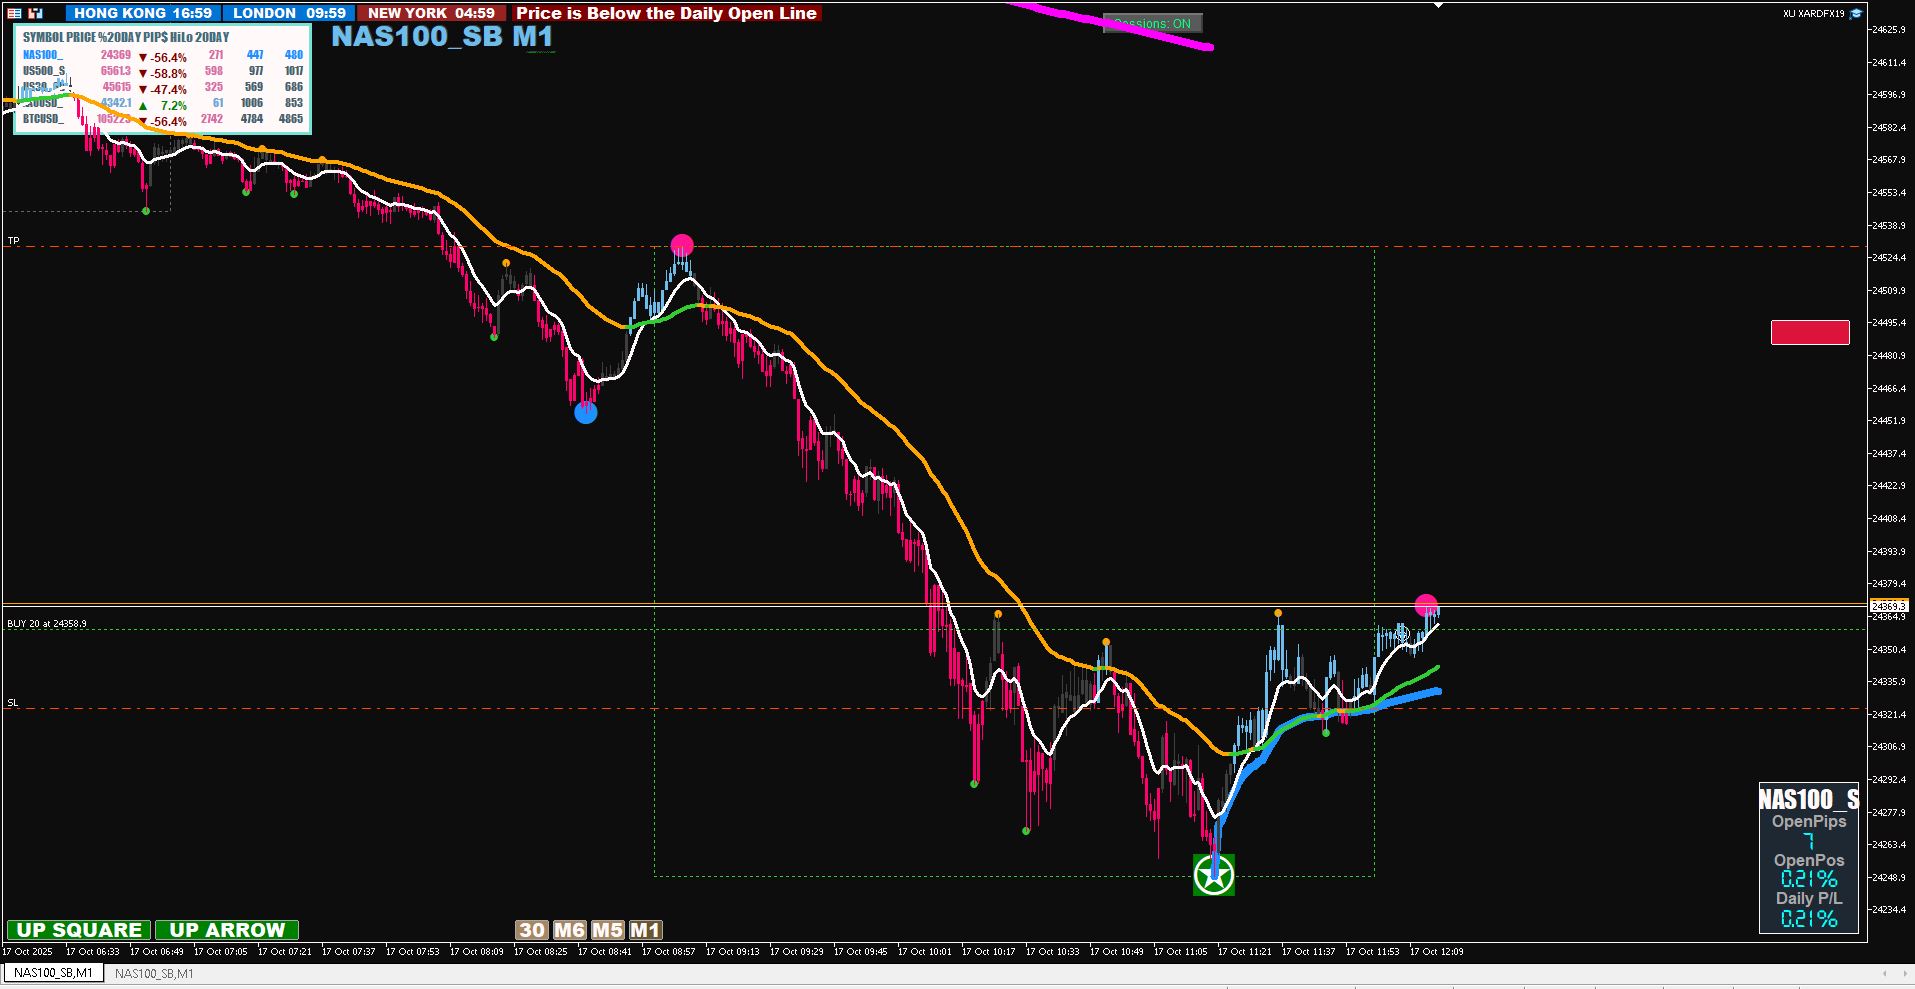Viewport: 1915px width, 989px height.
Task: Click the table grid icon at top-left
Action: click(x=14, y=13)
